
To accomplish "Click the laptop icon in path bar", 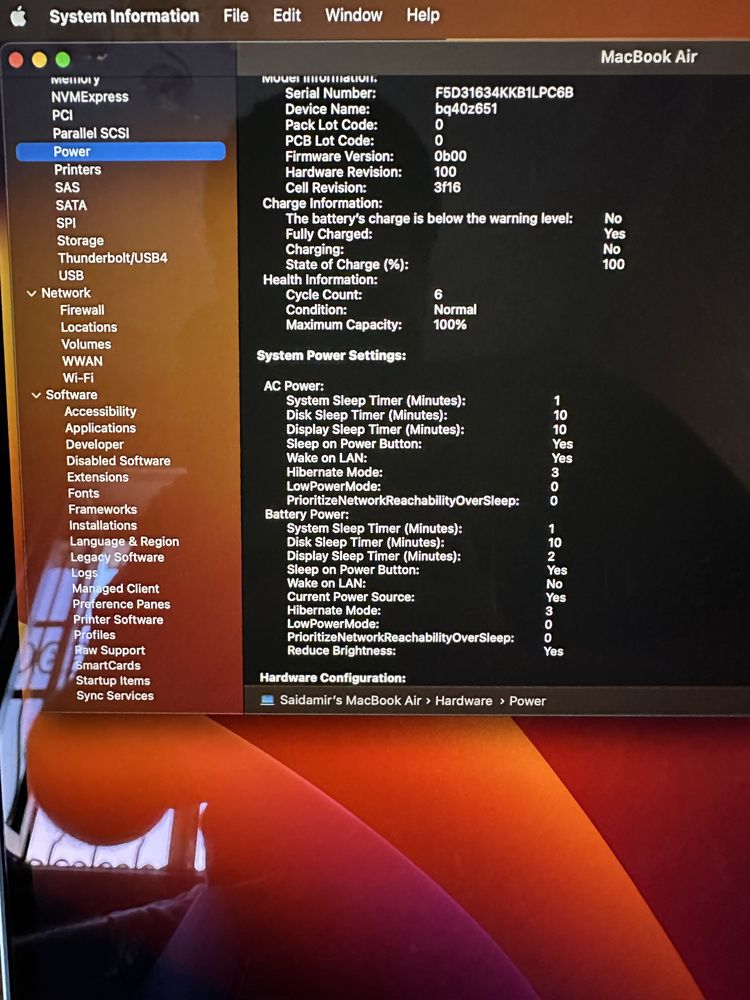I will point(267,700).
